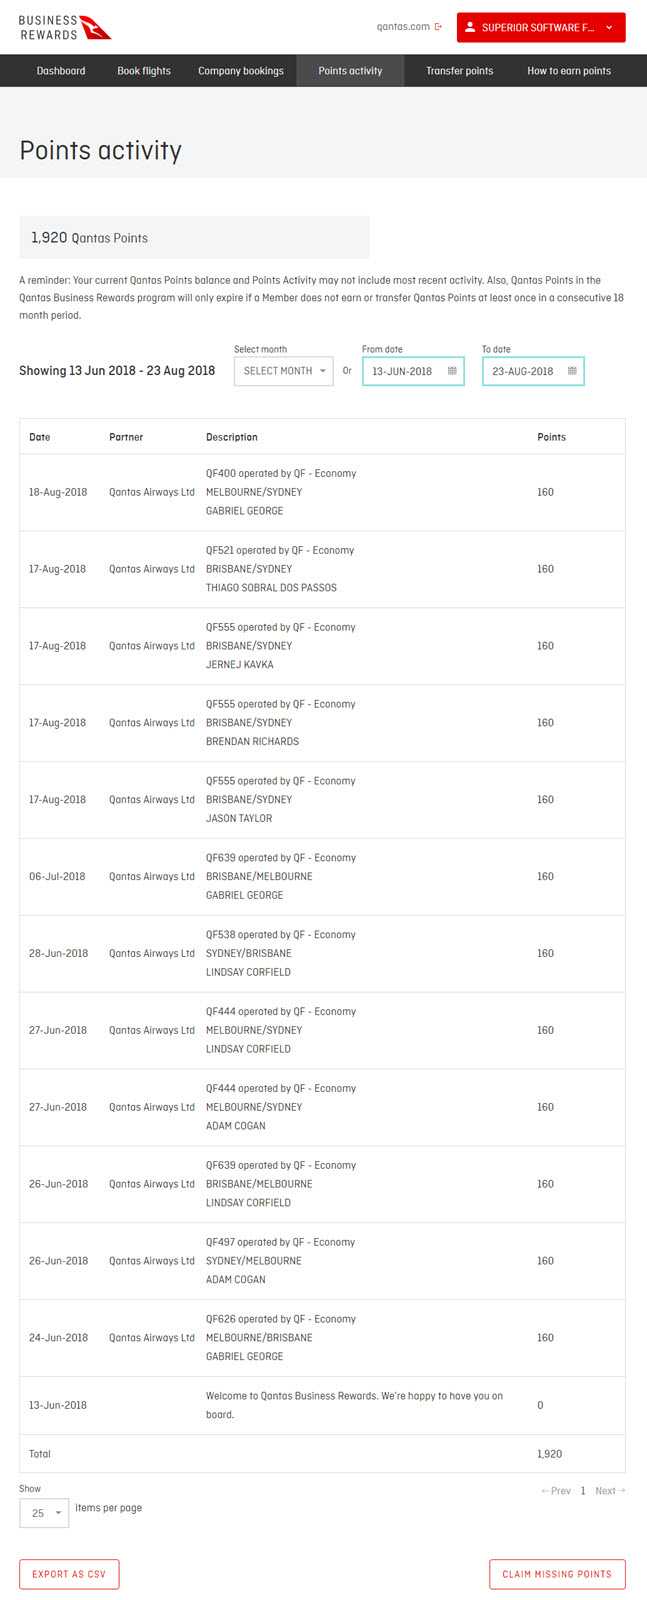Open the Book flights tab
Screen dimensions: 647x1600
click(x=144, y=71)
